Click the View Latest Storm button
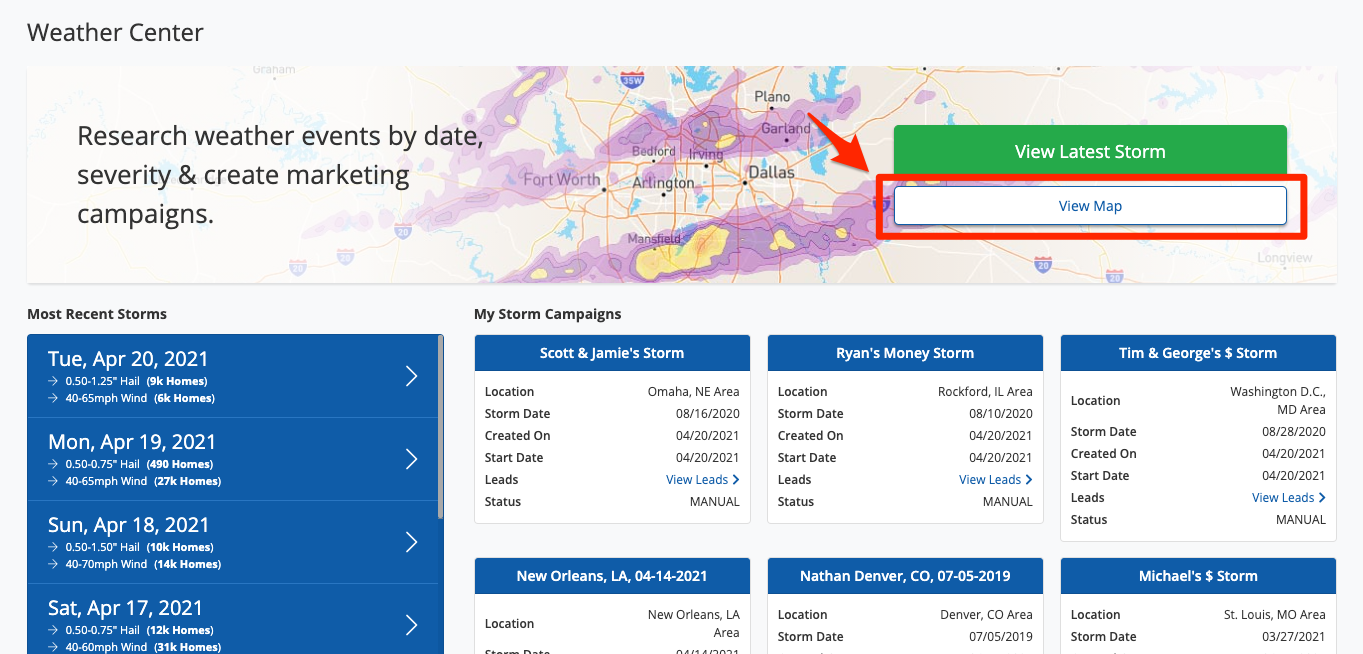 [x=1089, y=152]
